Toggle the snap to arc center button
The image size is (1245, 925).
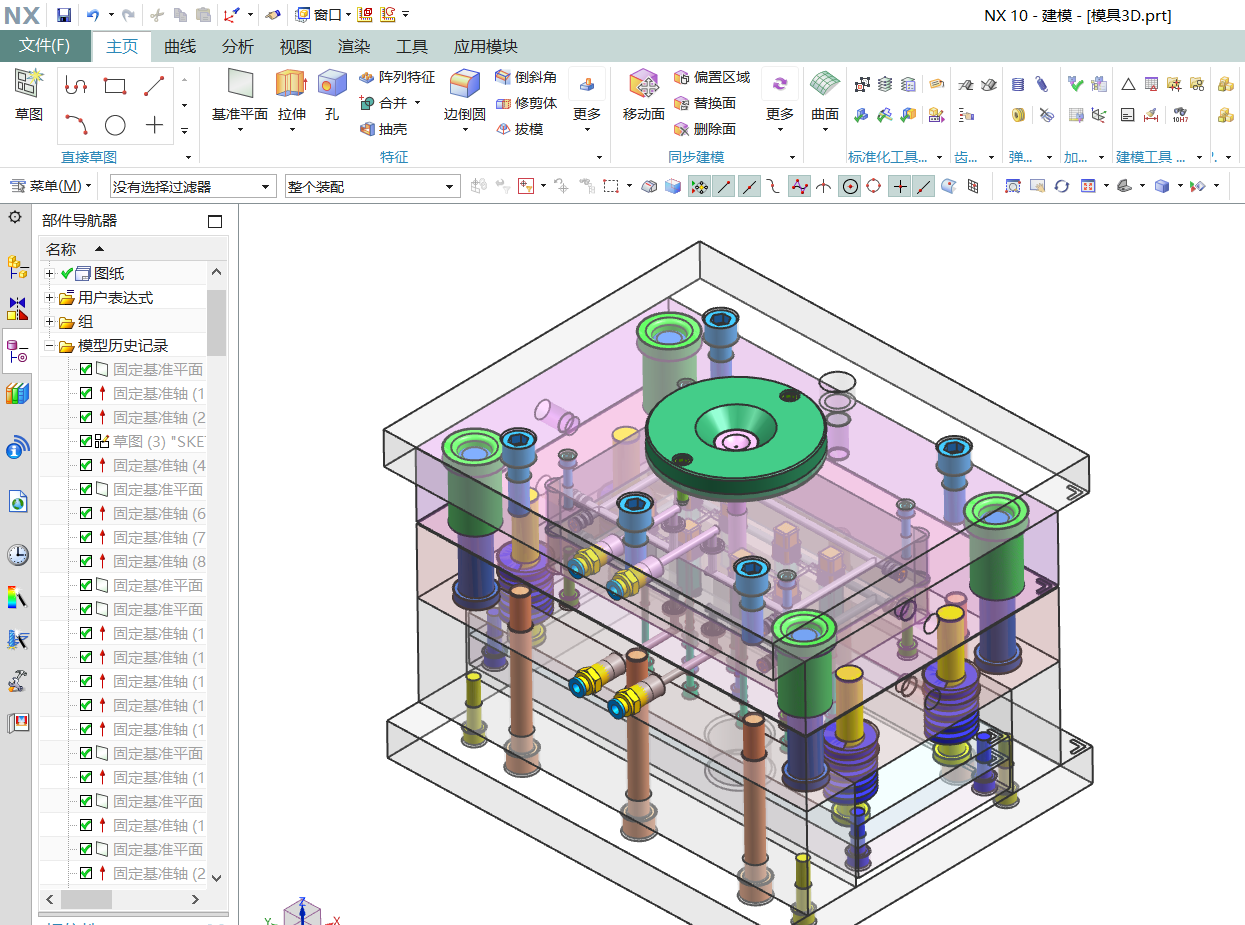[x=849, y=186]
